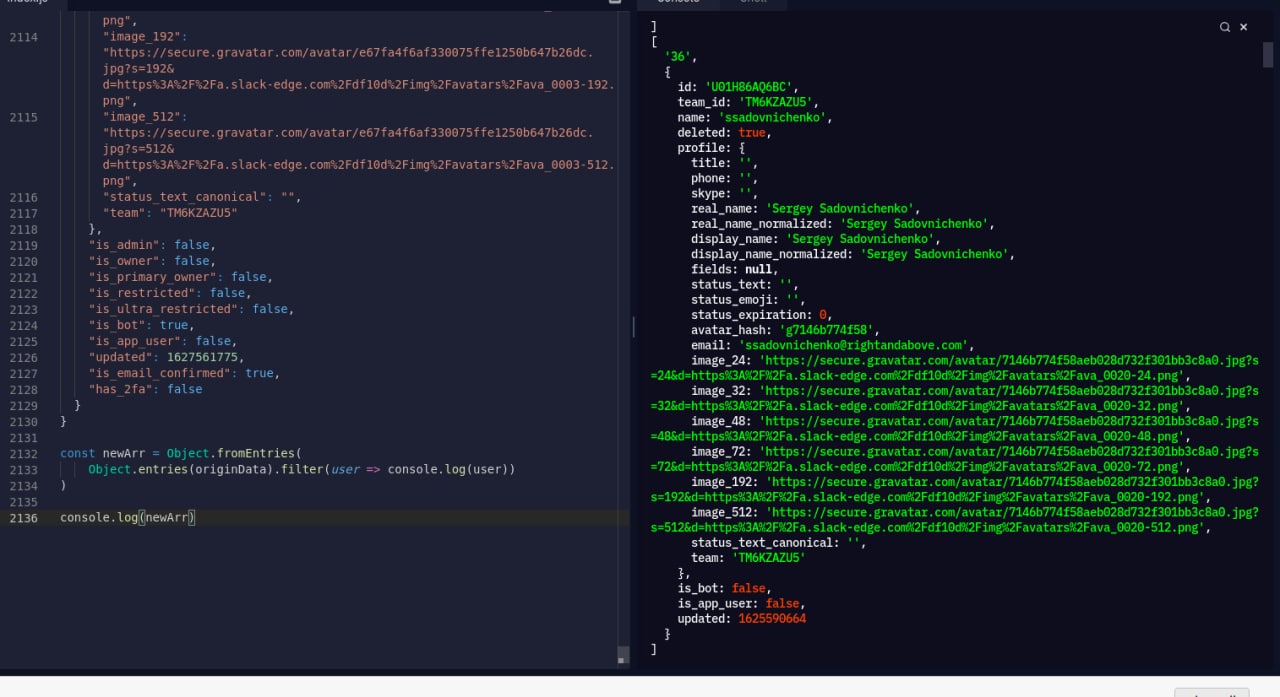
Task: Click "is_app_user": false on editor line 2125
Action: [x=163, y=341]
